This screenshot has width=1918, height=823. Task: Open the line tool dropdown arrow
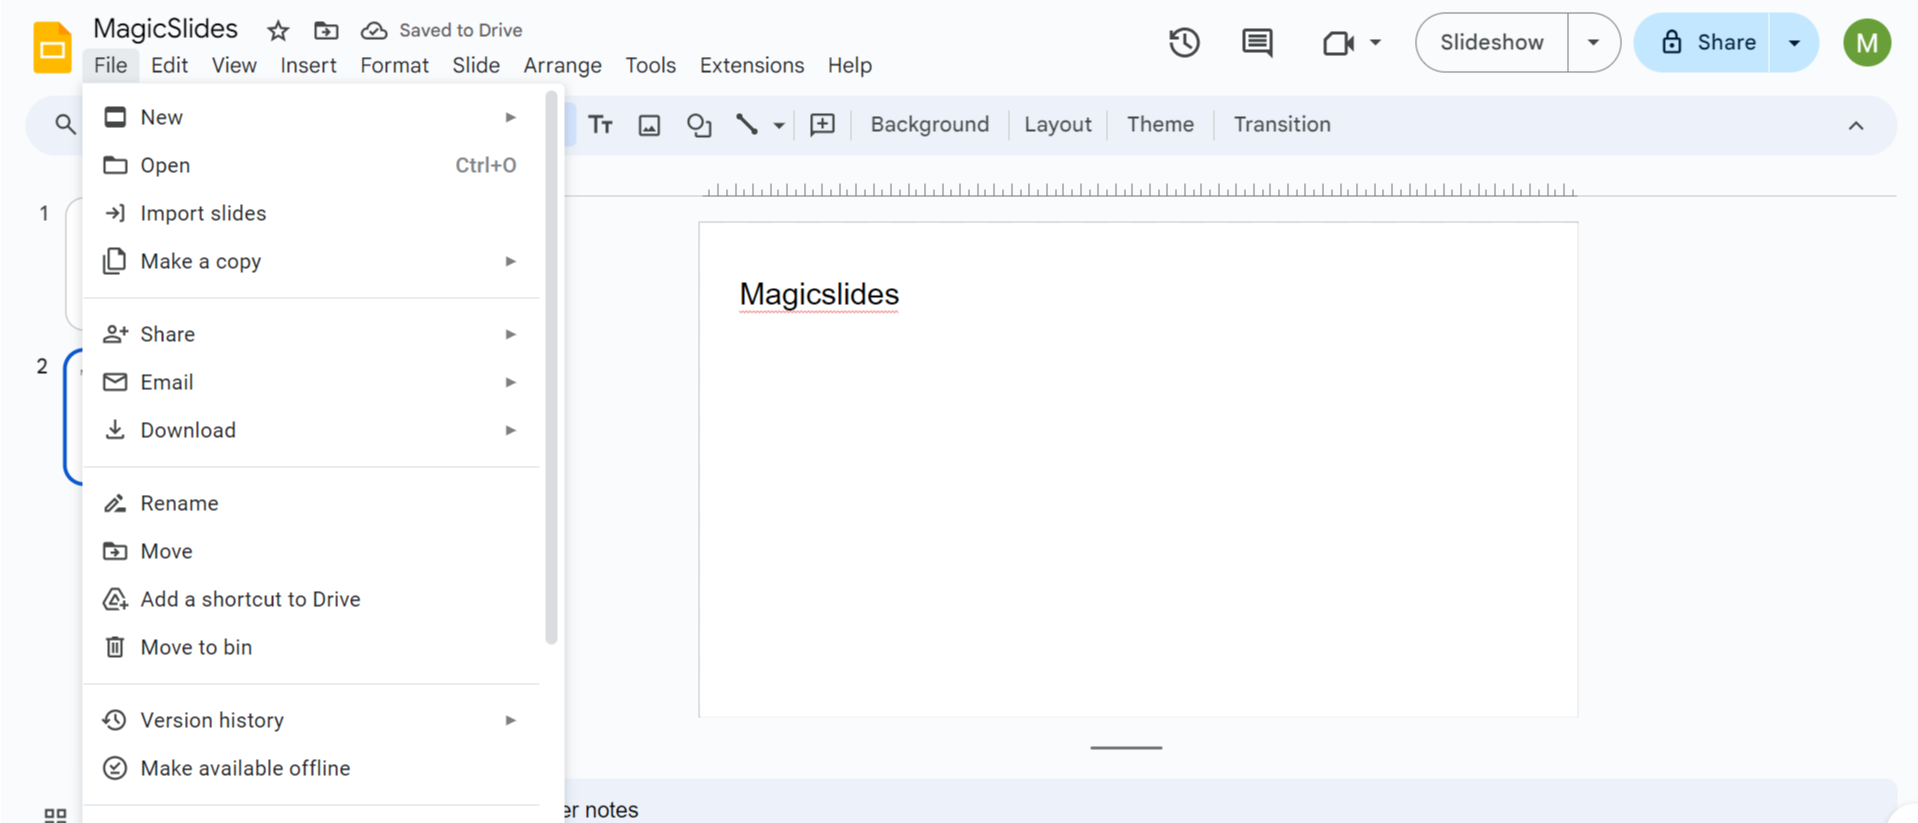pyautogui.click(x=778, y=126)
